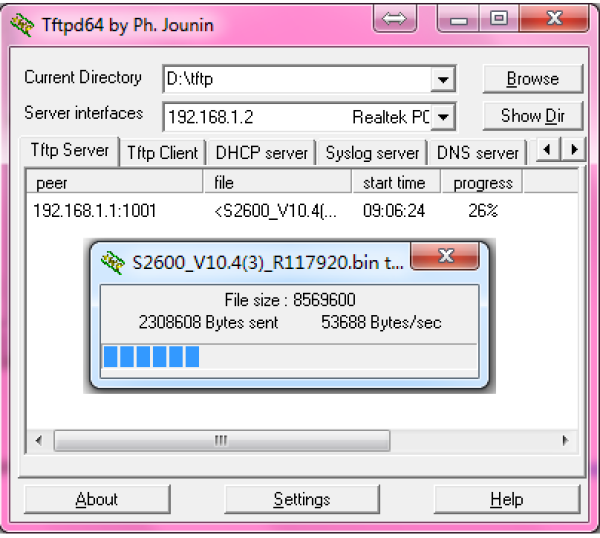Click the Browse button
The height and width of the screenshot is (538, 600).
point(533,79)
